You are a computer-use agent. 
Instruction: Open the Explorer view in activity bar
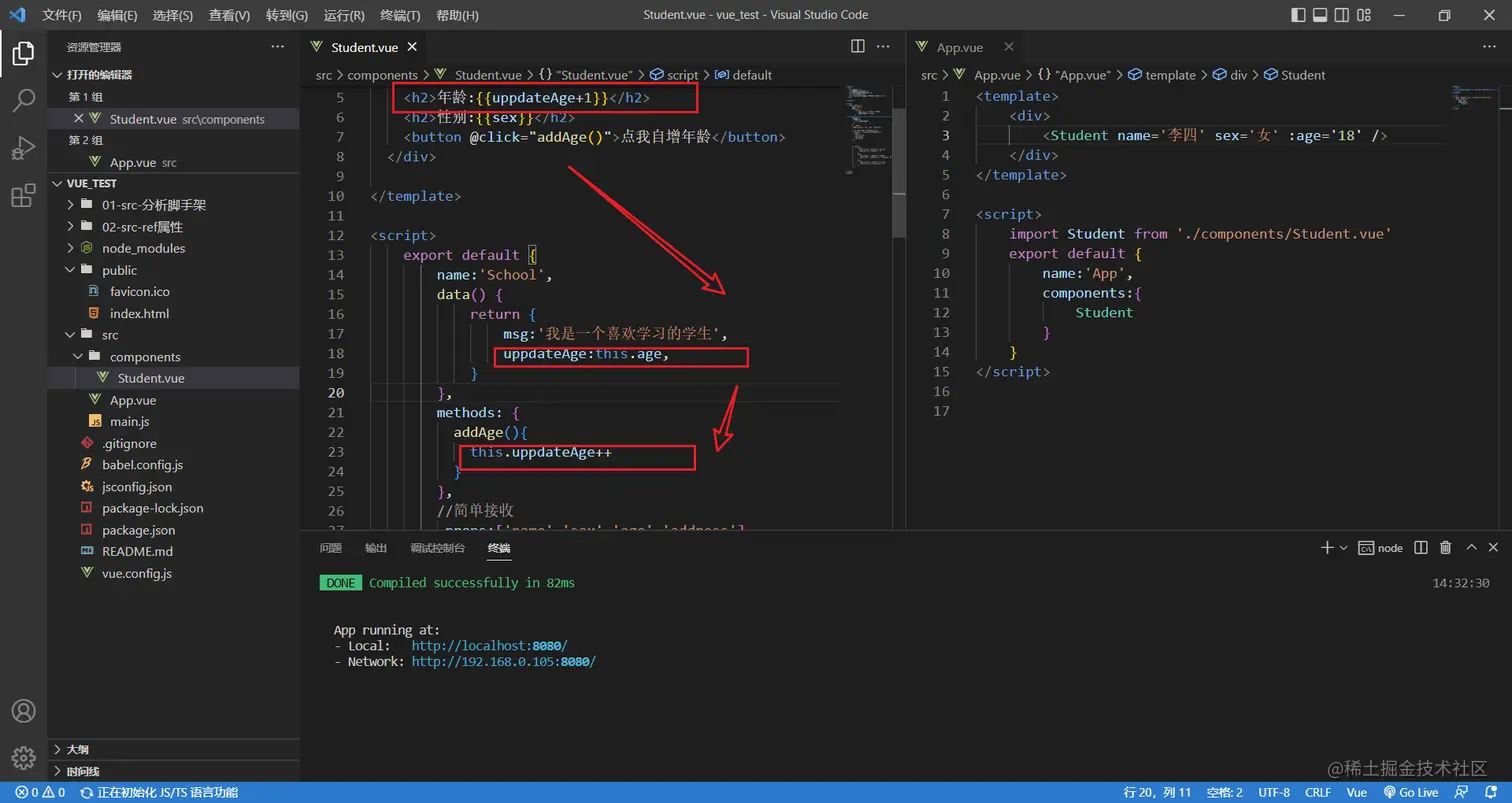click(x=23, y=53)
